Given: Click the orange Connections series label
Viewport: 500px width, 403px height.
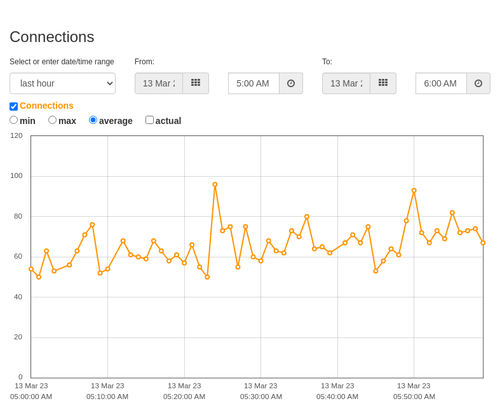Looking at the screenshot, I should click(x=46, y=106).
